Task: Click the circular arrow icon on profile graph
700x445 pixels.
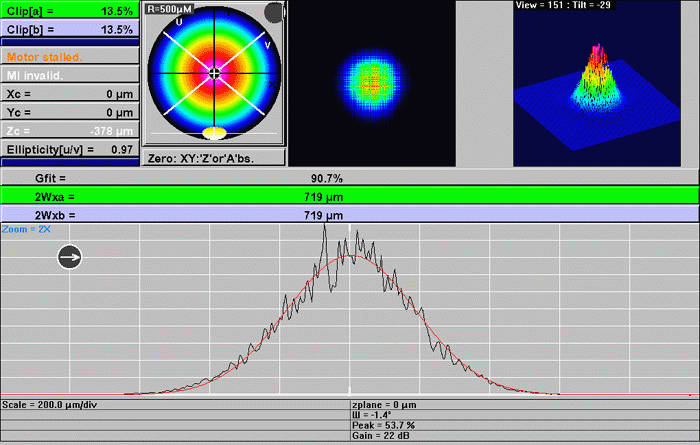Action: (x=70, y=257)
